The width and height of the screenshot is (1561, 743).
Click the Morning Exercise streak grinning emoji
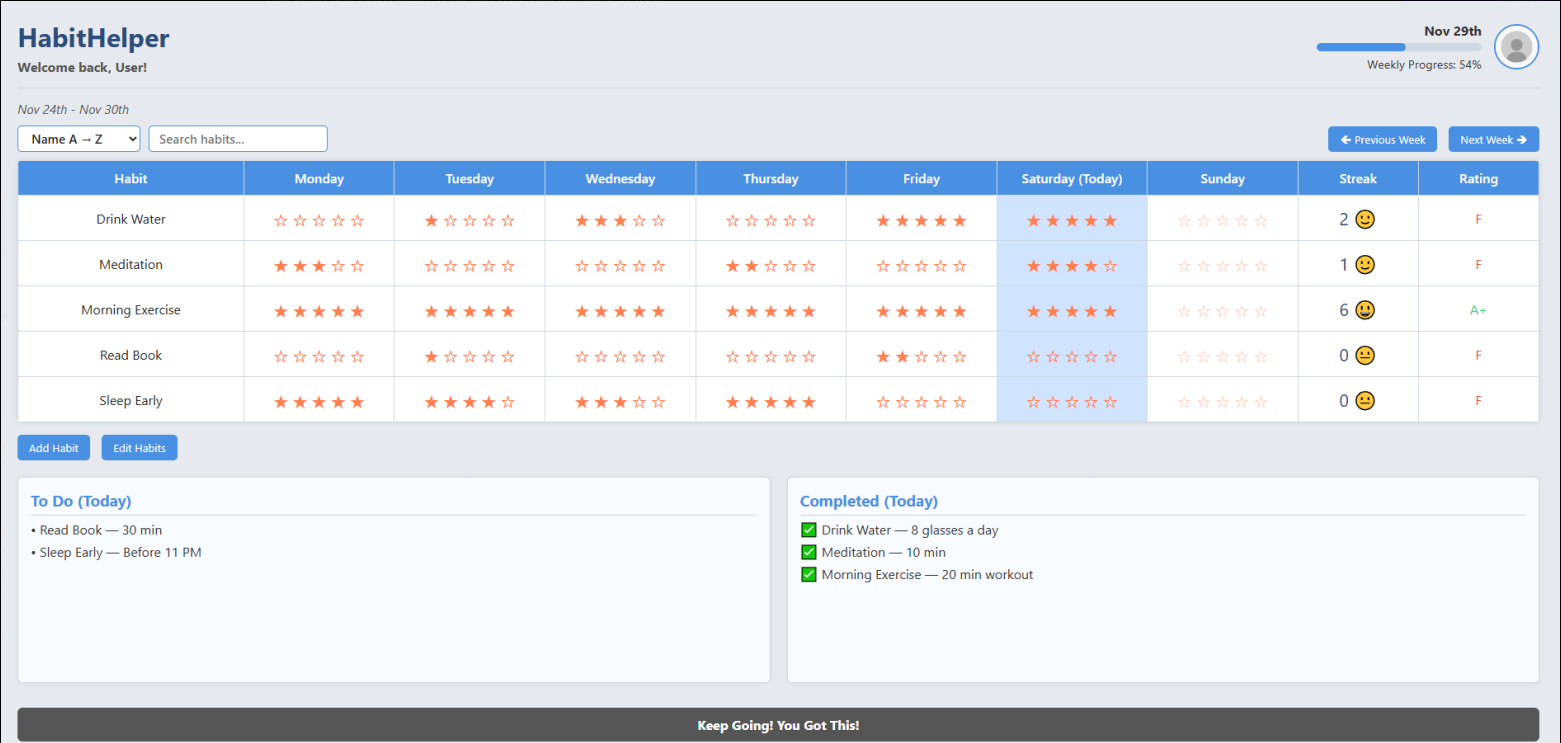[1365, 310]
